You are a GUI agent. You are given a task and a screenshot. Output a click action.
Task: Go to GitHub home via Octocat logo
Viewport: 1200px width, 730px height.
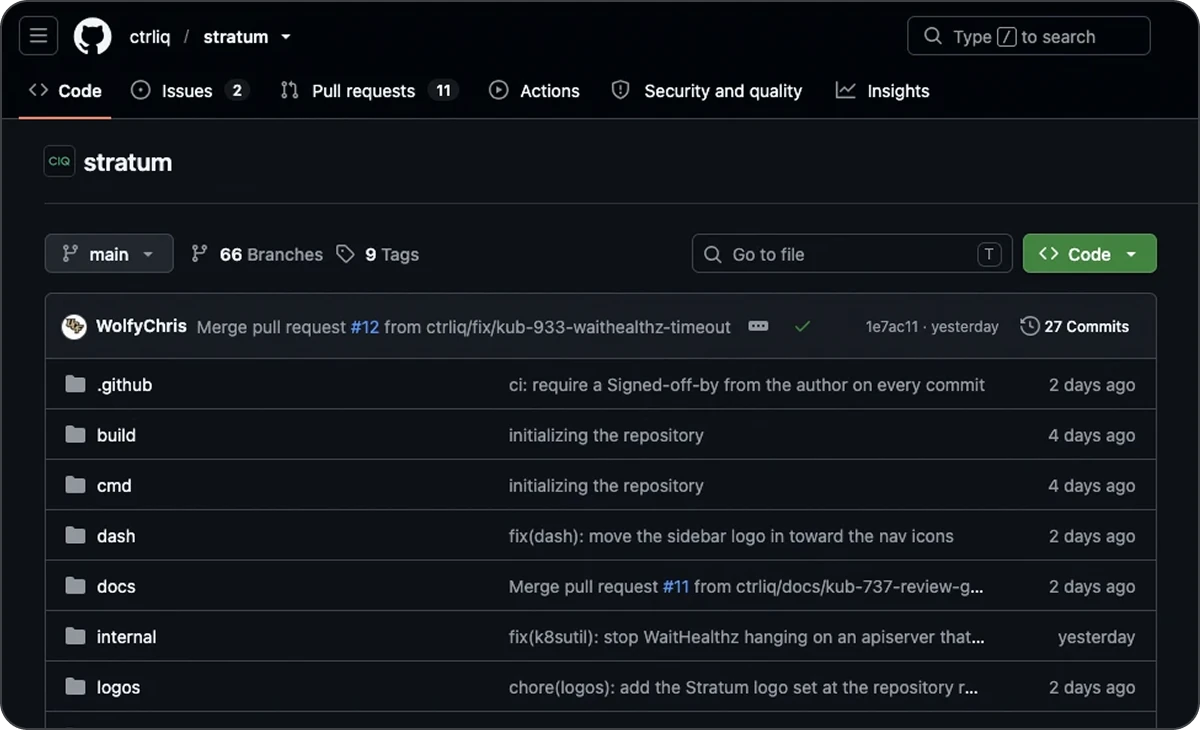[x=93, y=36]
